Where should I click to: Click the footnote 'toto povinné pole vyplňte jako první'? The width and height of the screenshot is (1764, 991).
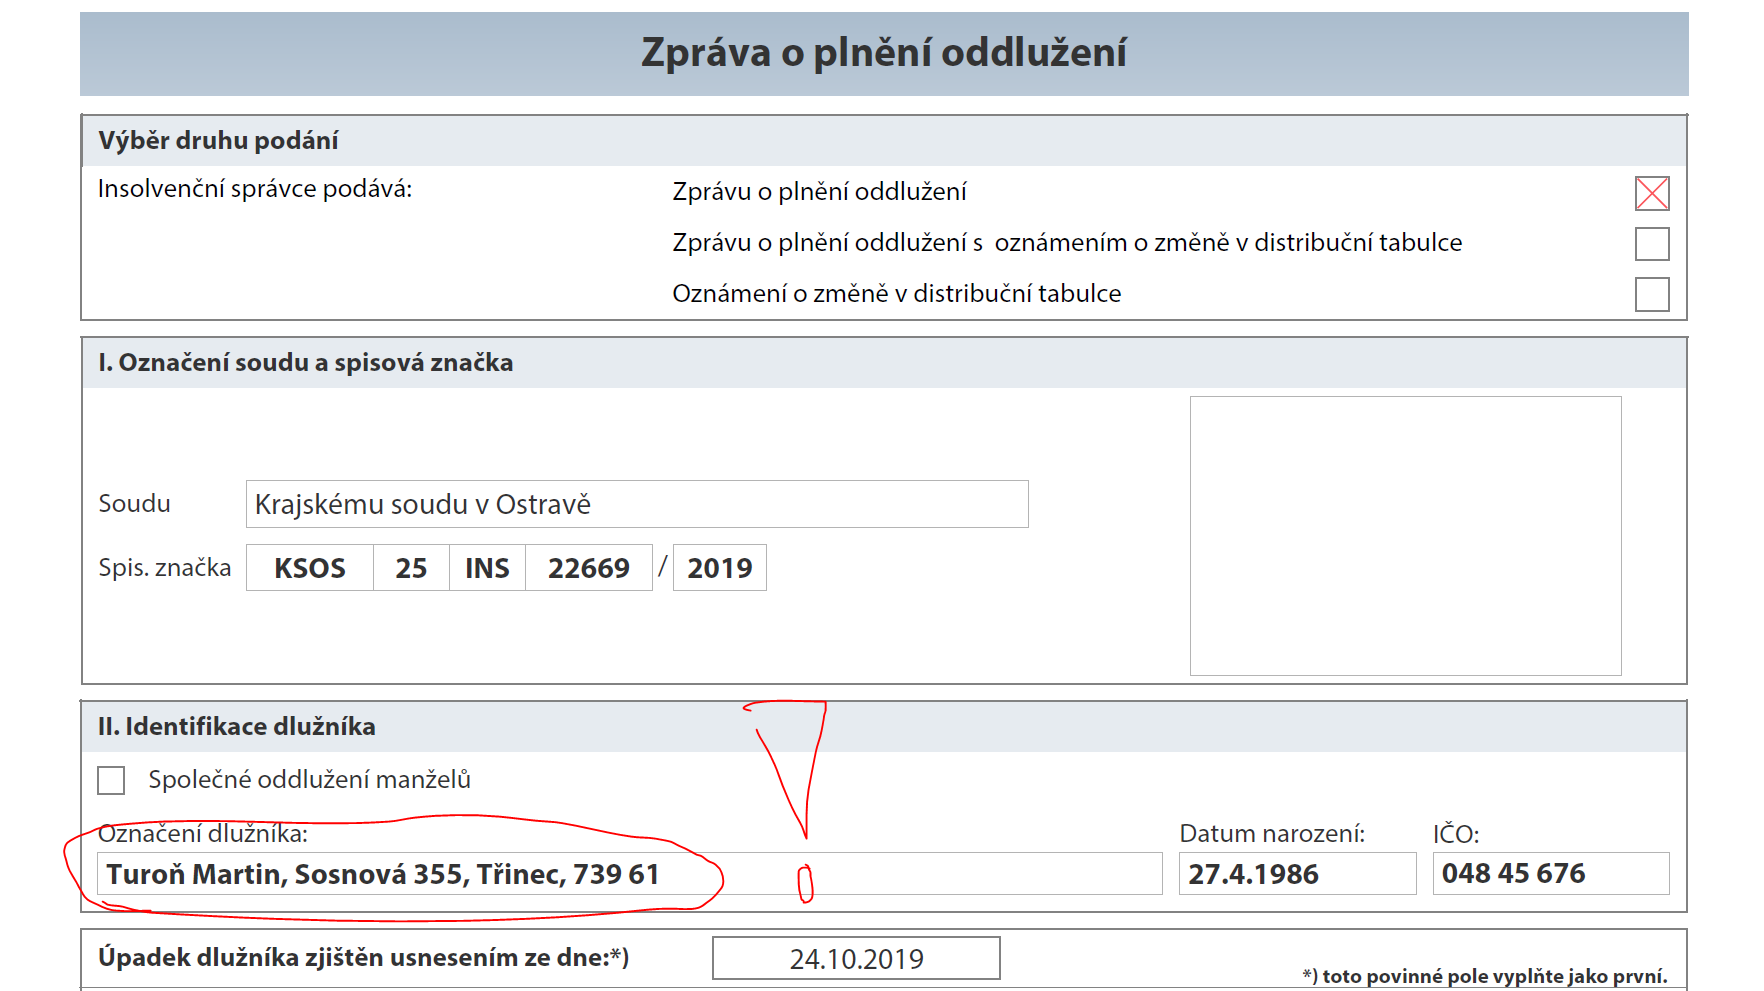tap(1485, 976)
